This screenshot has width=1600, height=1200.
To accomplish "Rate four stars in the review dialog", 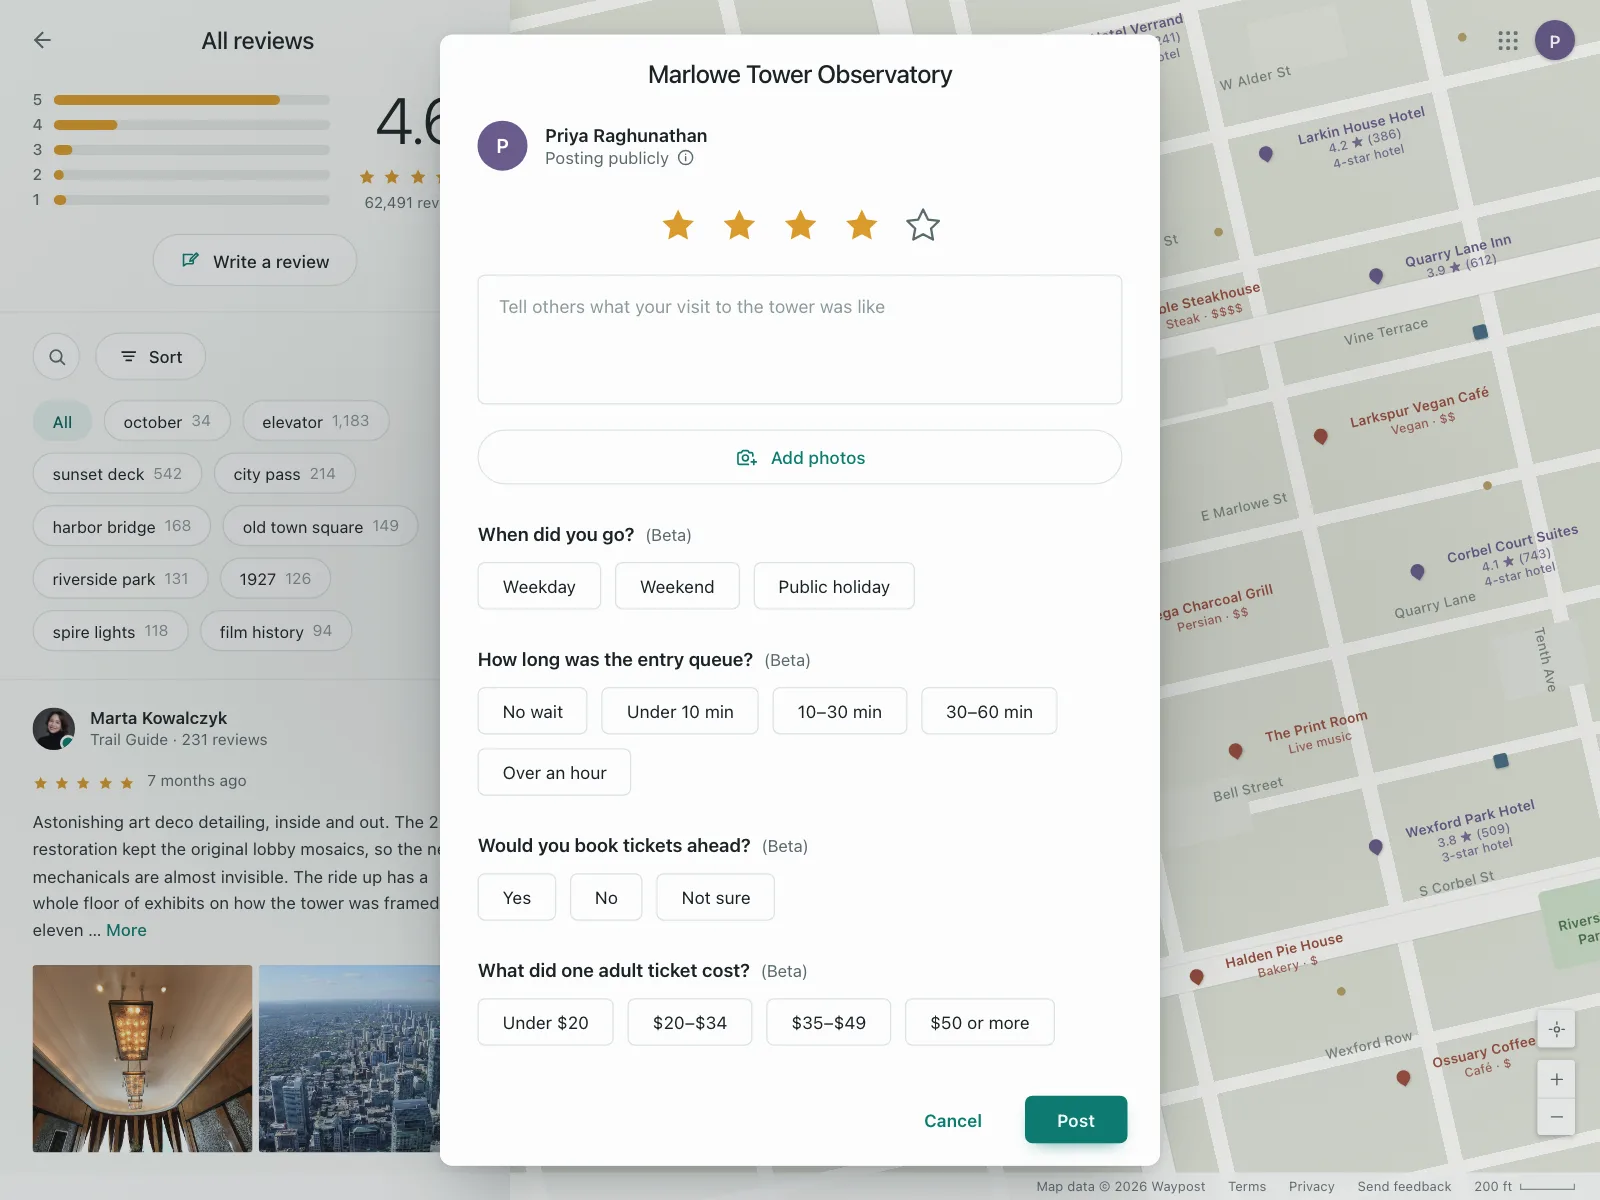I will [862, 225].
